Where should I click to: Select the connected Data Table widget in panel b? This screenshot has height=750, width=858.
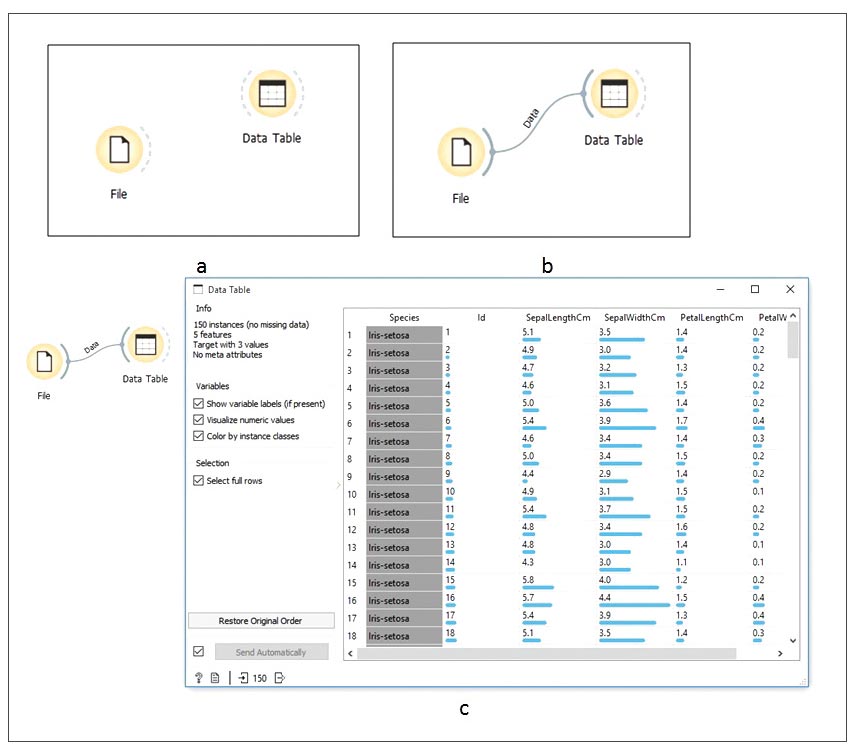pos(614,97)
